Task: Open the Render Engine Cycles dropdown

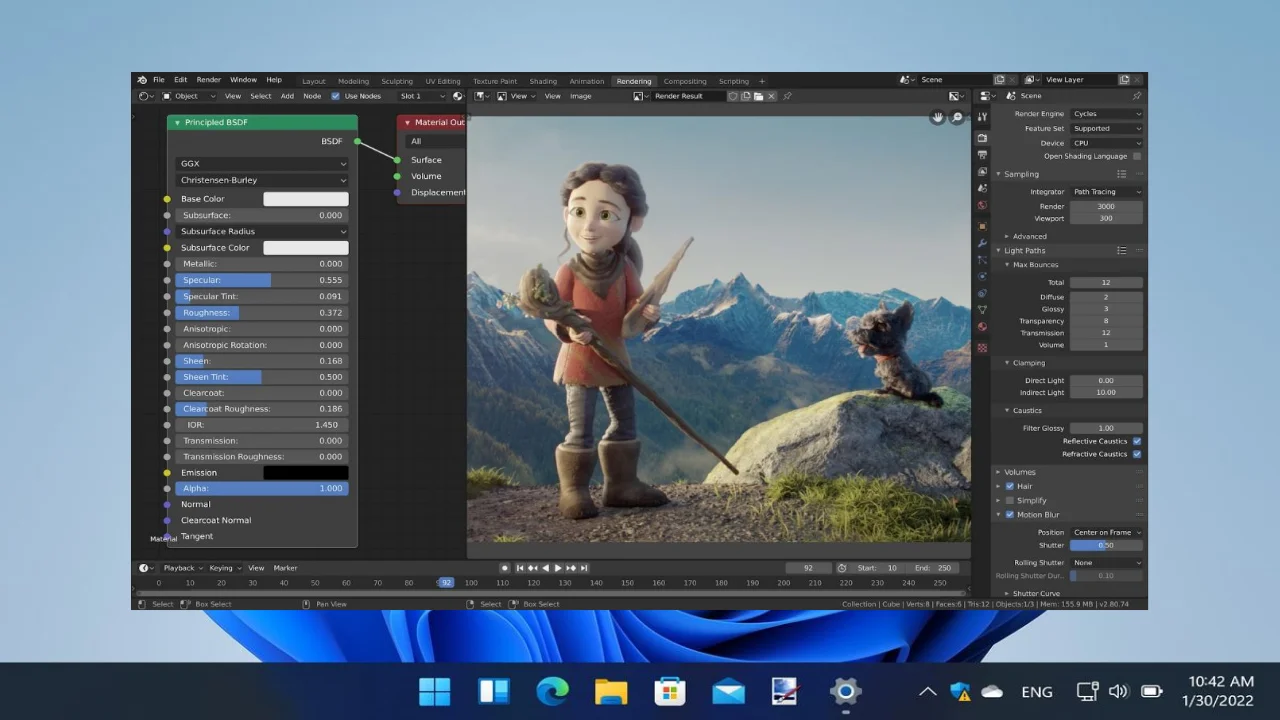Action: click(1106, 114)
